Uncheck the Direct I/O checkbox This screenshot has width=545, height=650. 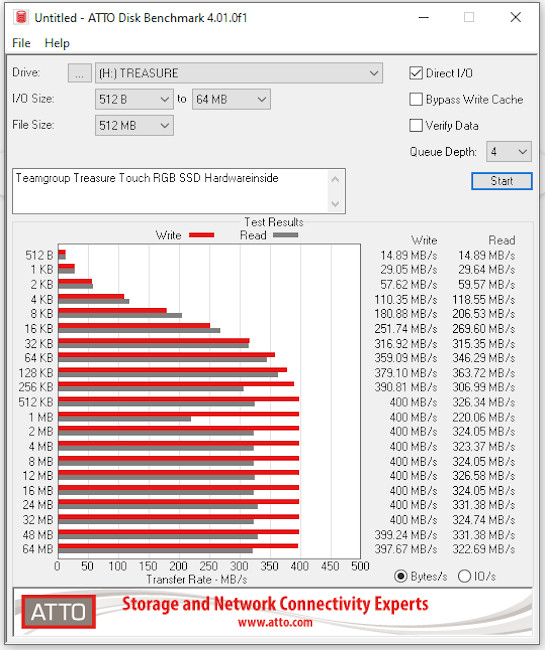pos(416,73)
